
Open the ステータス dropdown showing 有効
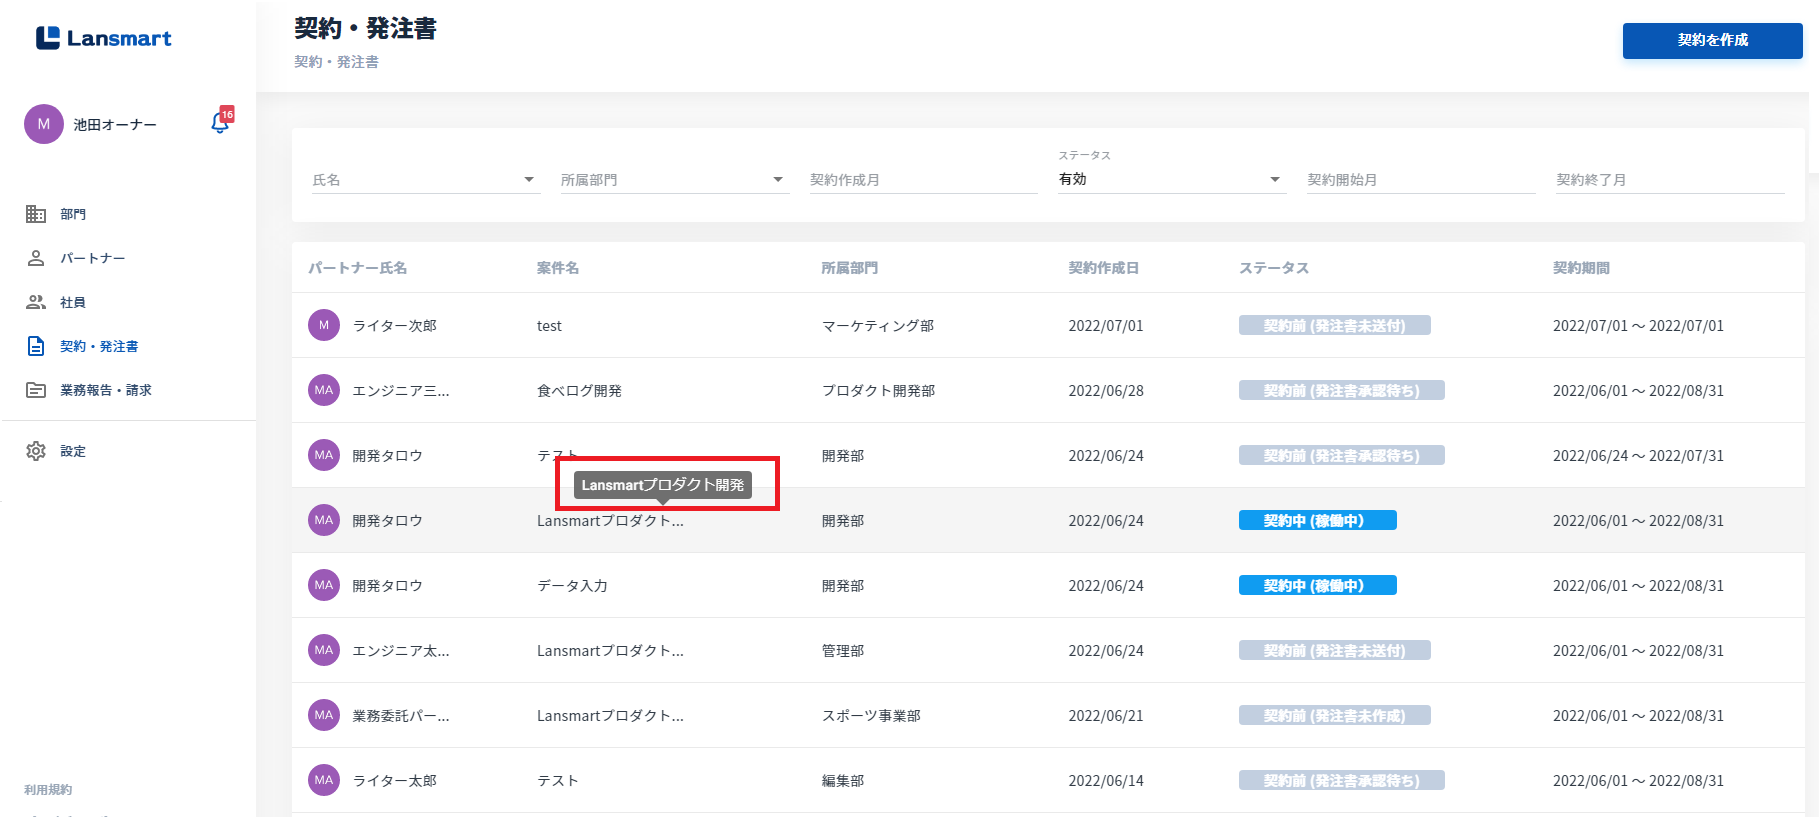(1274, 180)
